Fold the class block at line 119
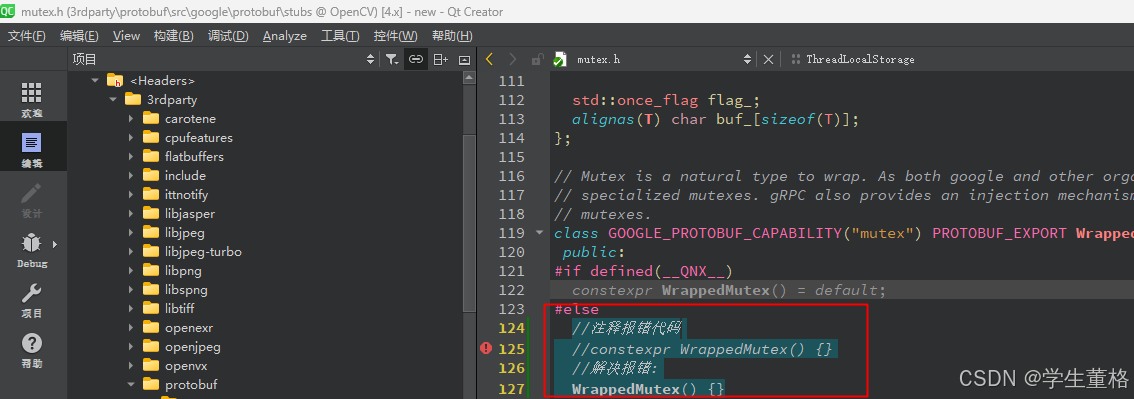 tap(539, 232)
